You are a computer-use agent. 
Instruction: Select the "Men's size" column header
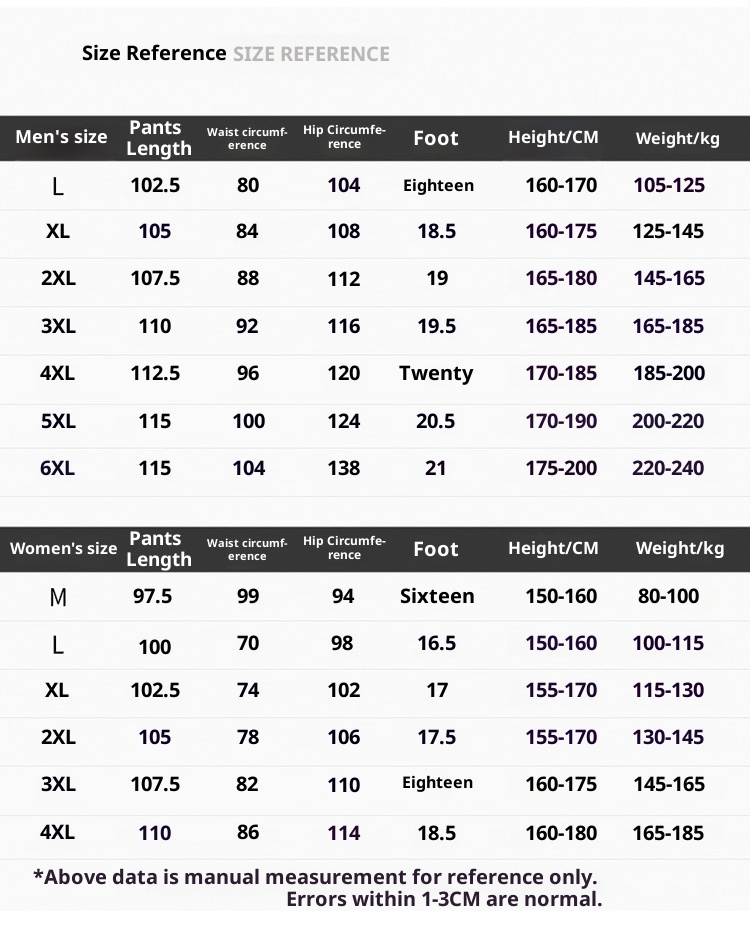point(61,137)
